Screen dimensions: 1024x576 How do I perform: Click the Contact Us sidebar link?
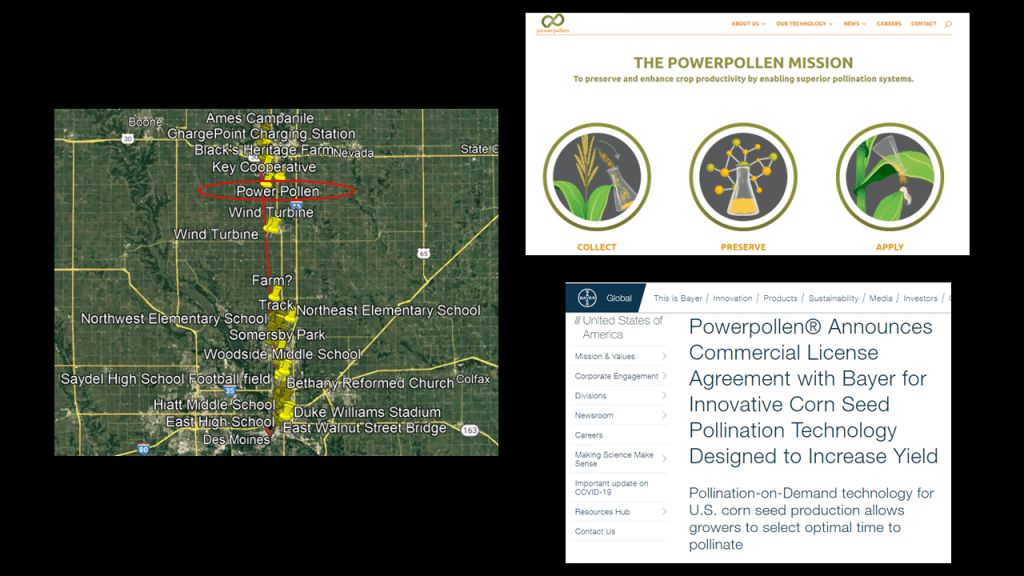pyautogui.click(x=595, y=532)
